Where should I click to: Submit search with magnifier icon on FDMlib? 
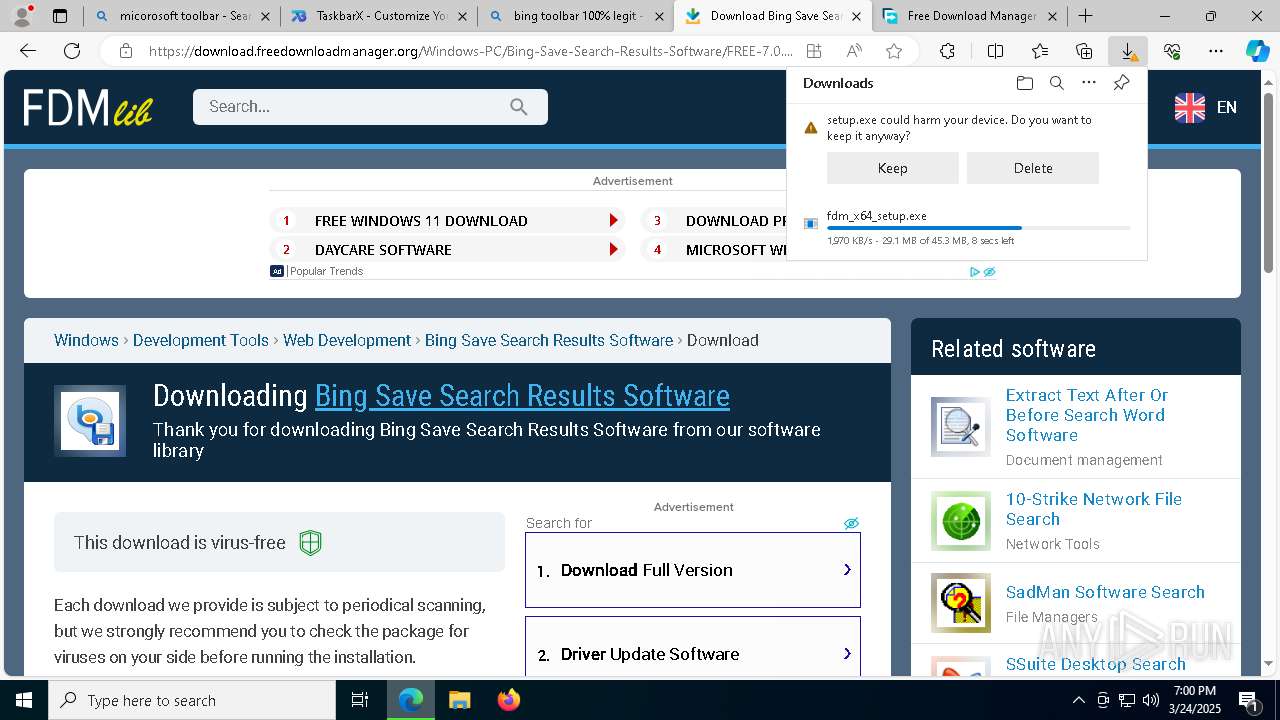click(518, 107)
